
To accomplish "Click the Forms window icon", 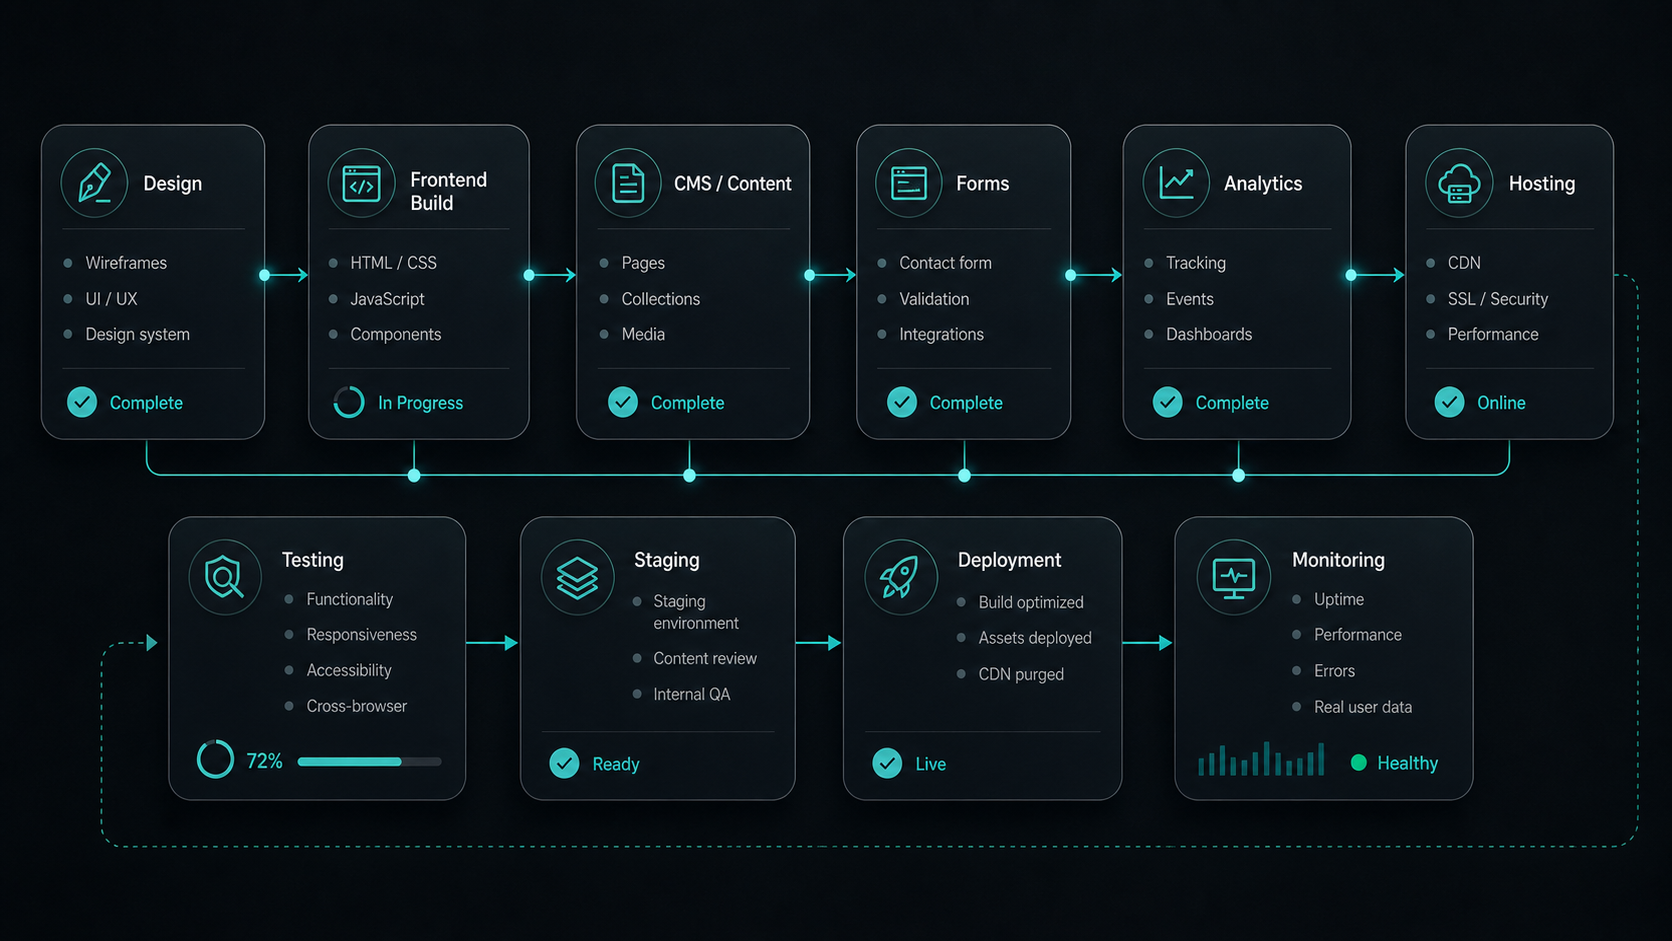I will [908, 183].
